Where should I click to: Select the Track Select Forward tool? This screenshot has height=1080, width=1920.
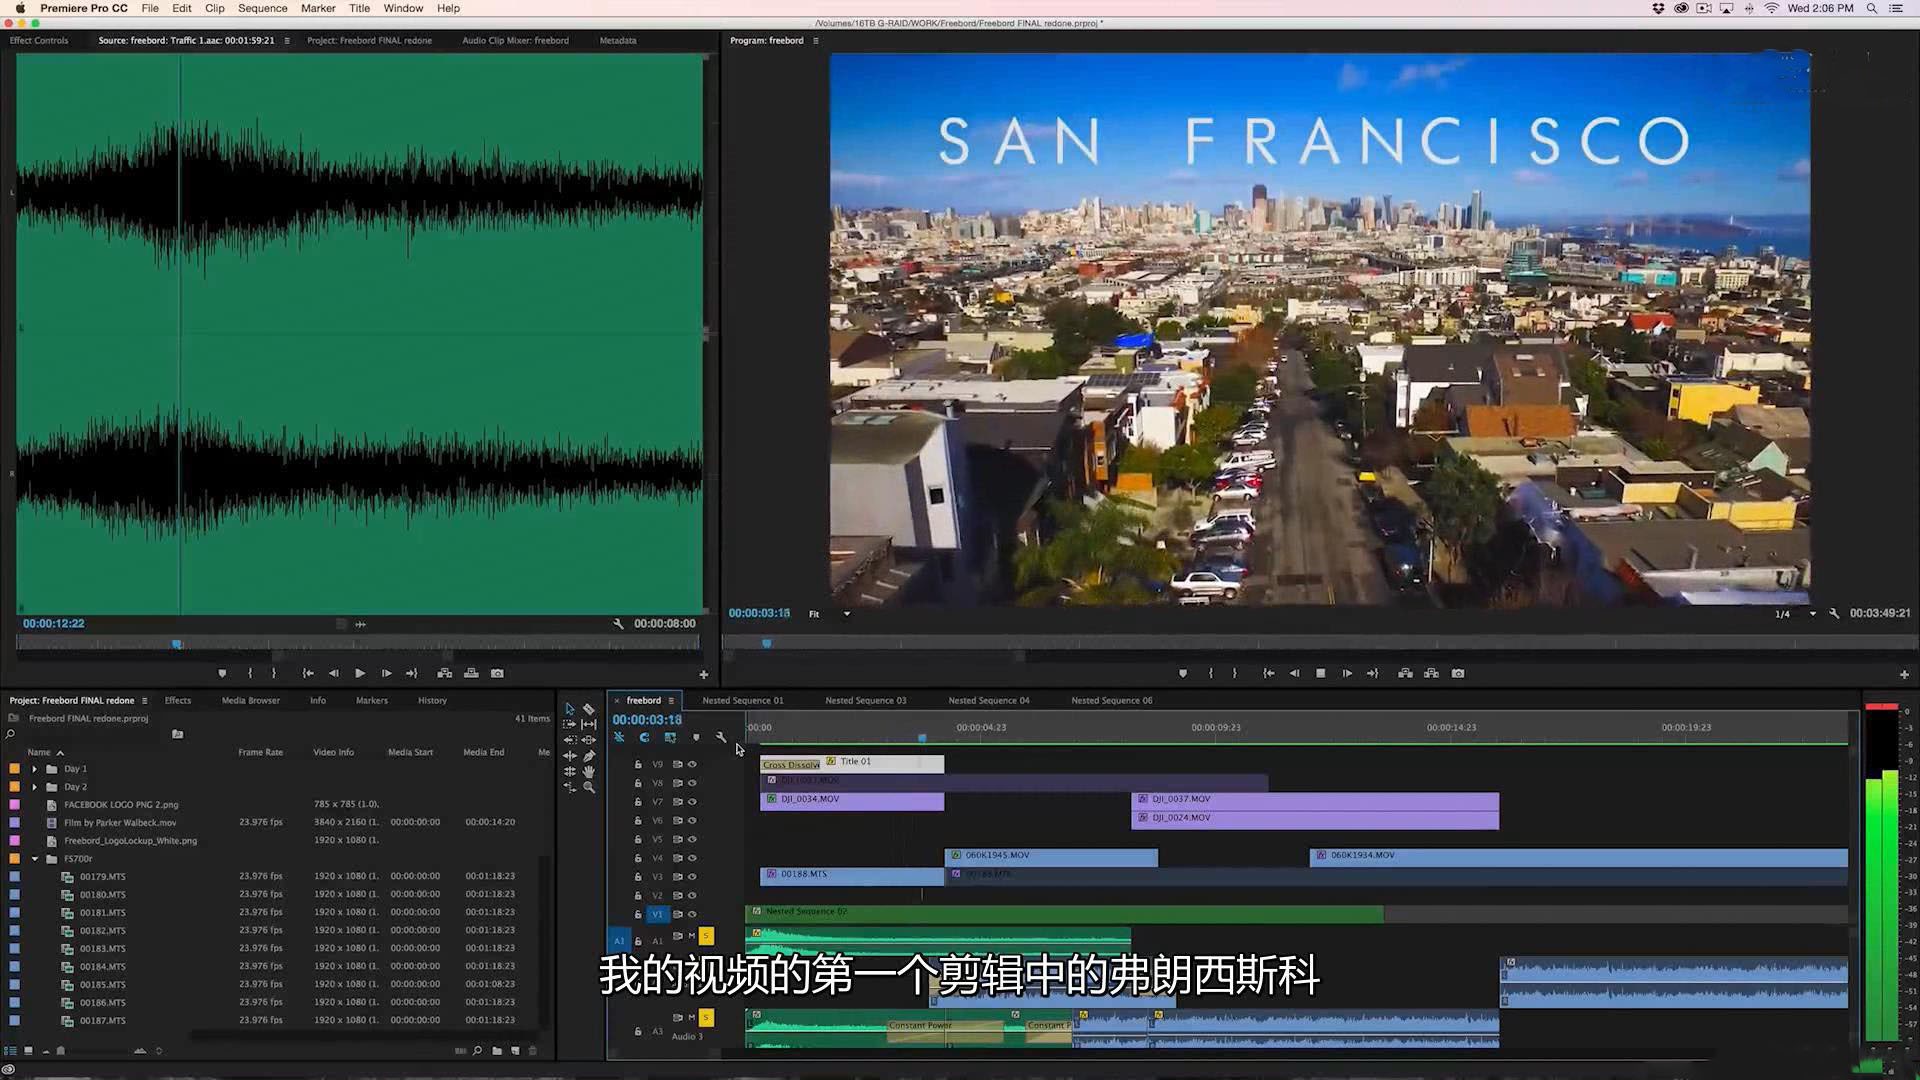pyautogui.click(x=570, y=724)
